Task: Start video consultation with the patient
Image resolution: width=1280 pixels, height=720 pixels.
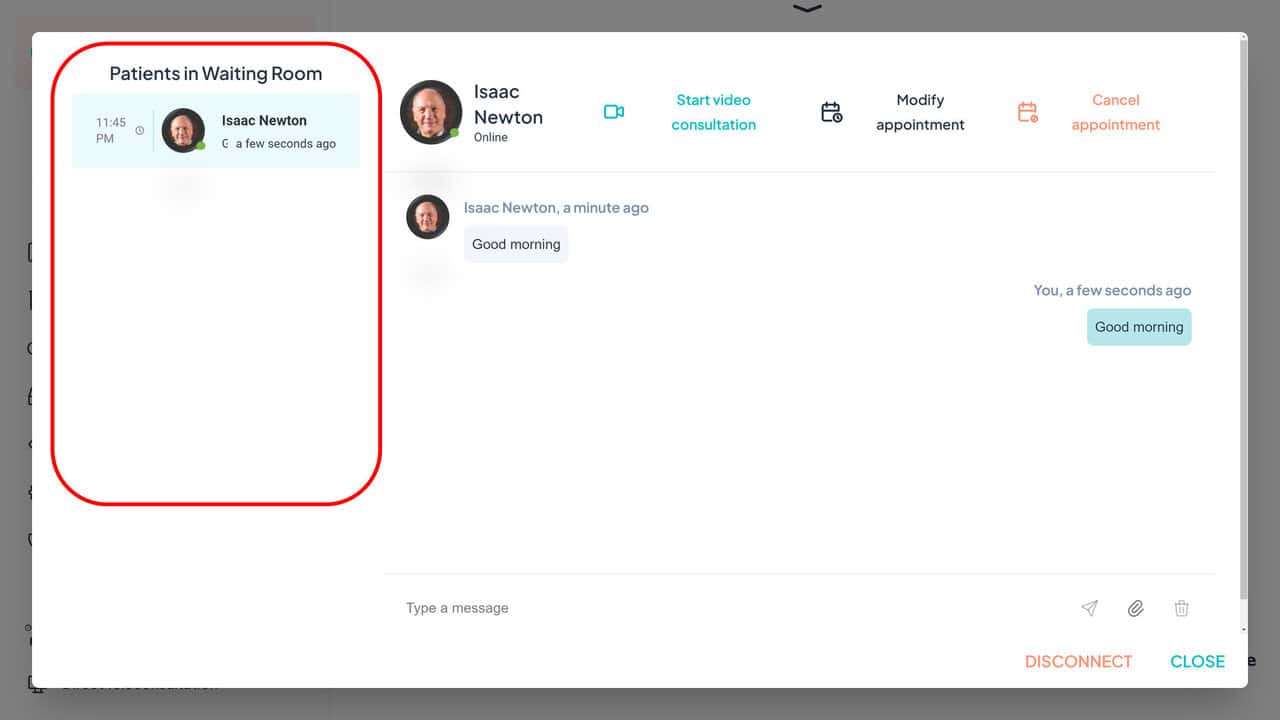Action: [x=713, y=112]
